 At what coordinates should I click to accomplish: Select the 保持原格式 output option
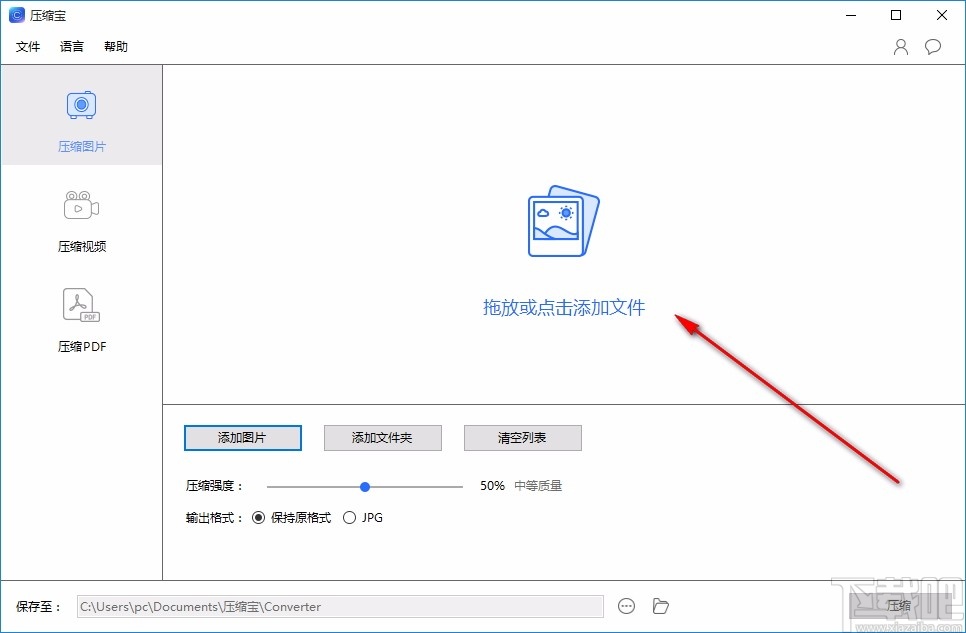coord(260,517)
